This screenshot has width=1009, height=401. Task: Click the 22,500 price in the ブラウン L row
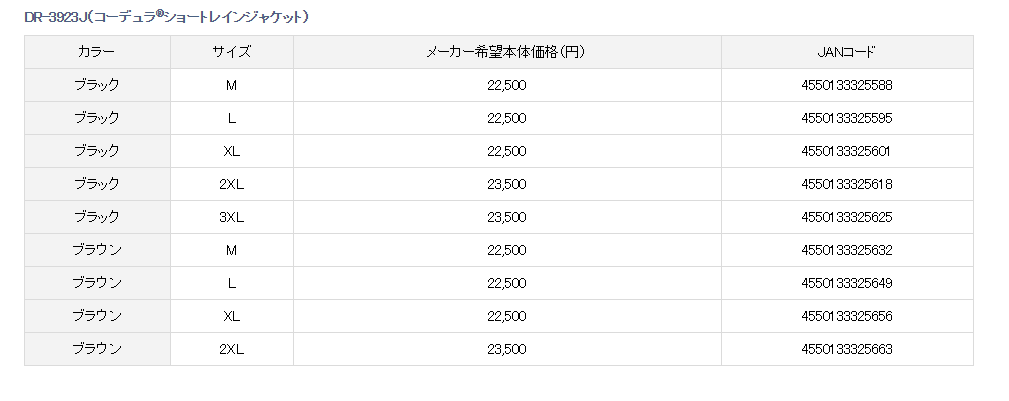pyautogui.click(x=506, y=283)
